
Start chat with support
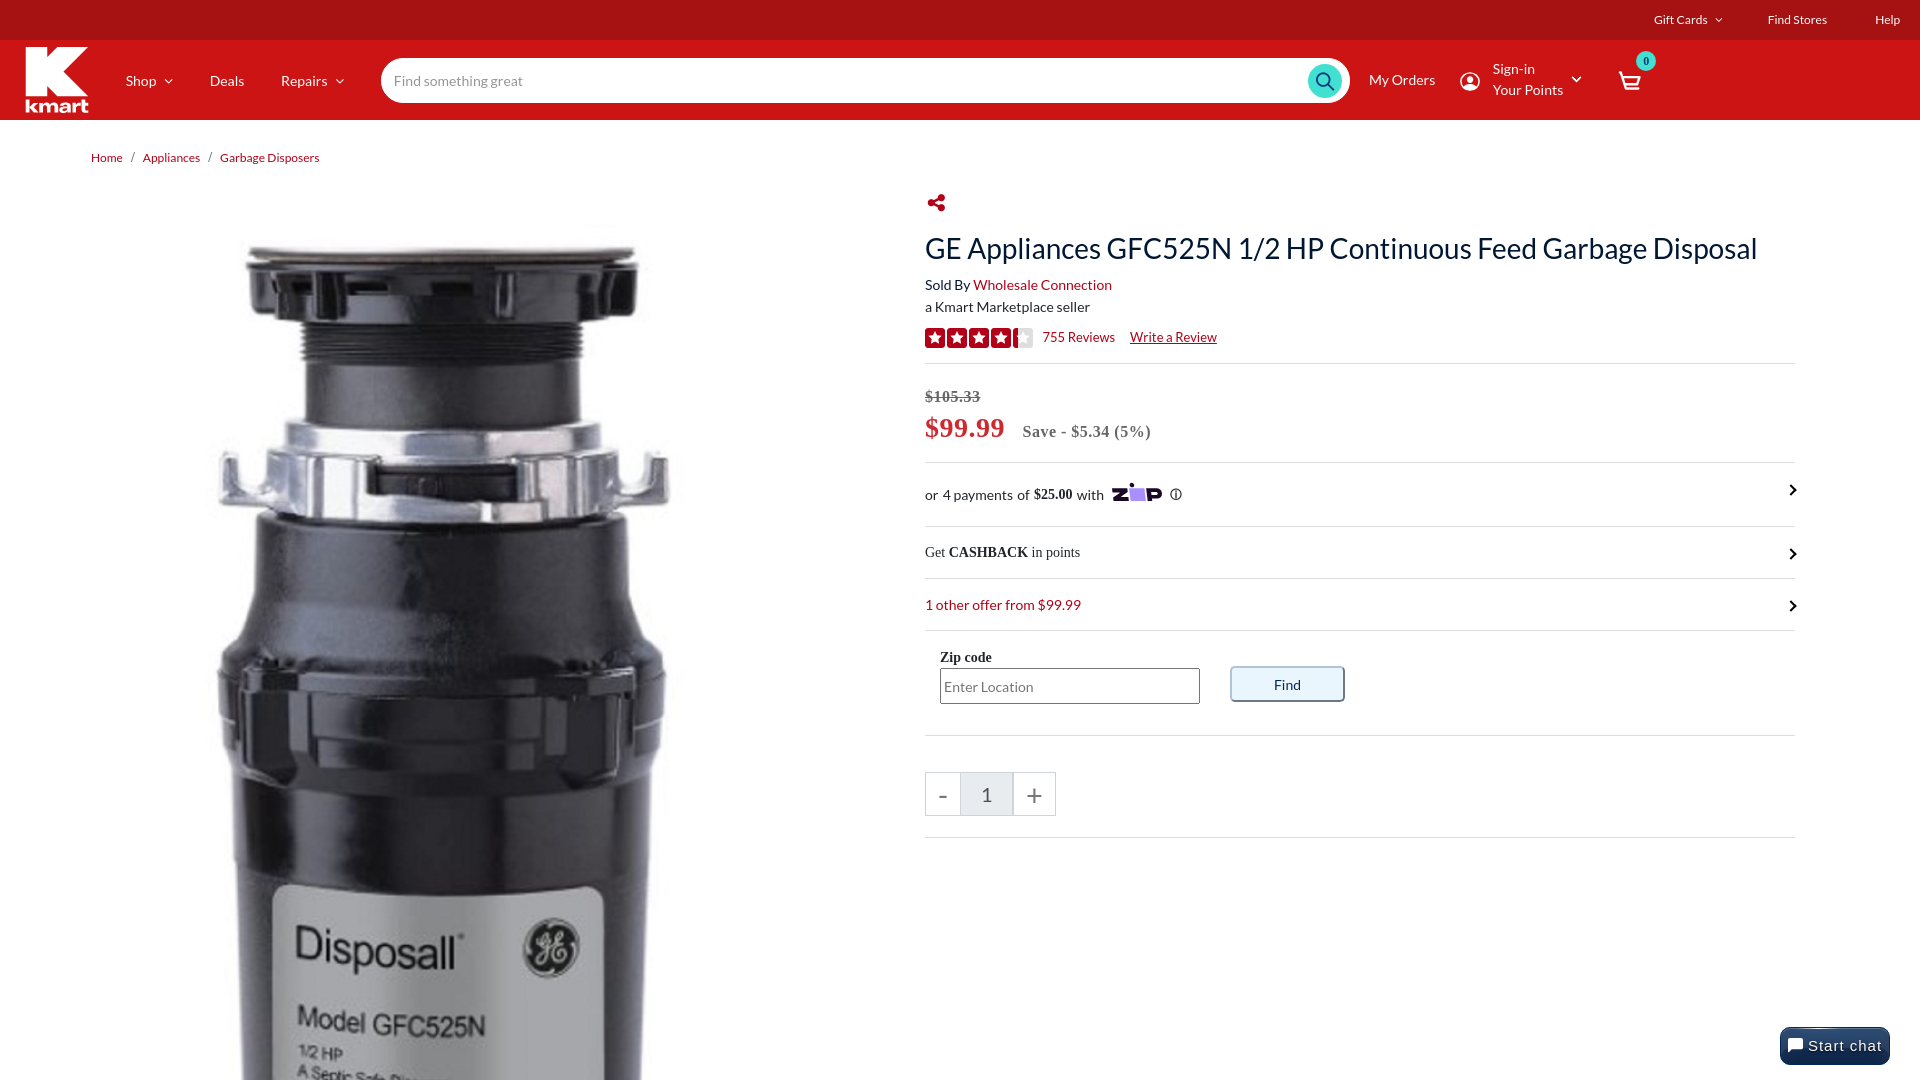pos(1834,1046)
